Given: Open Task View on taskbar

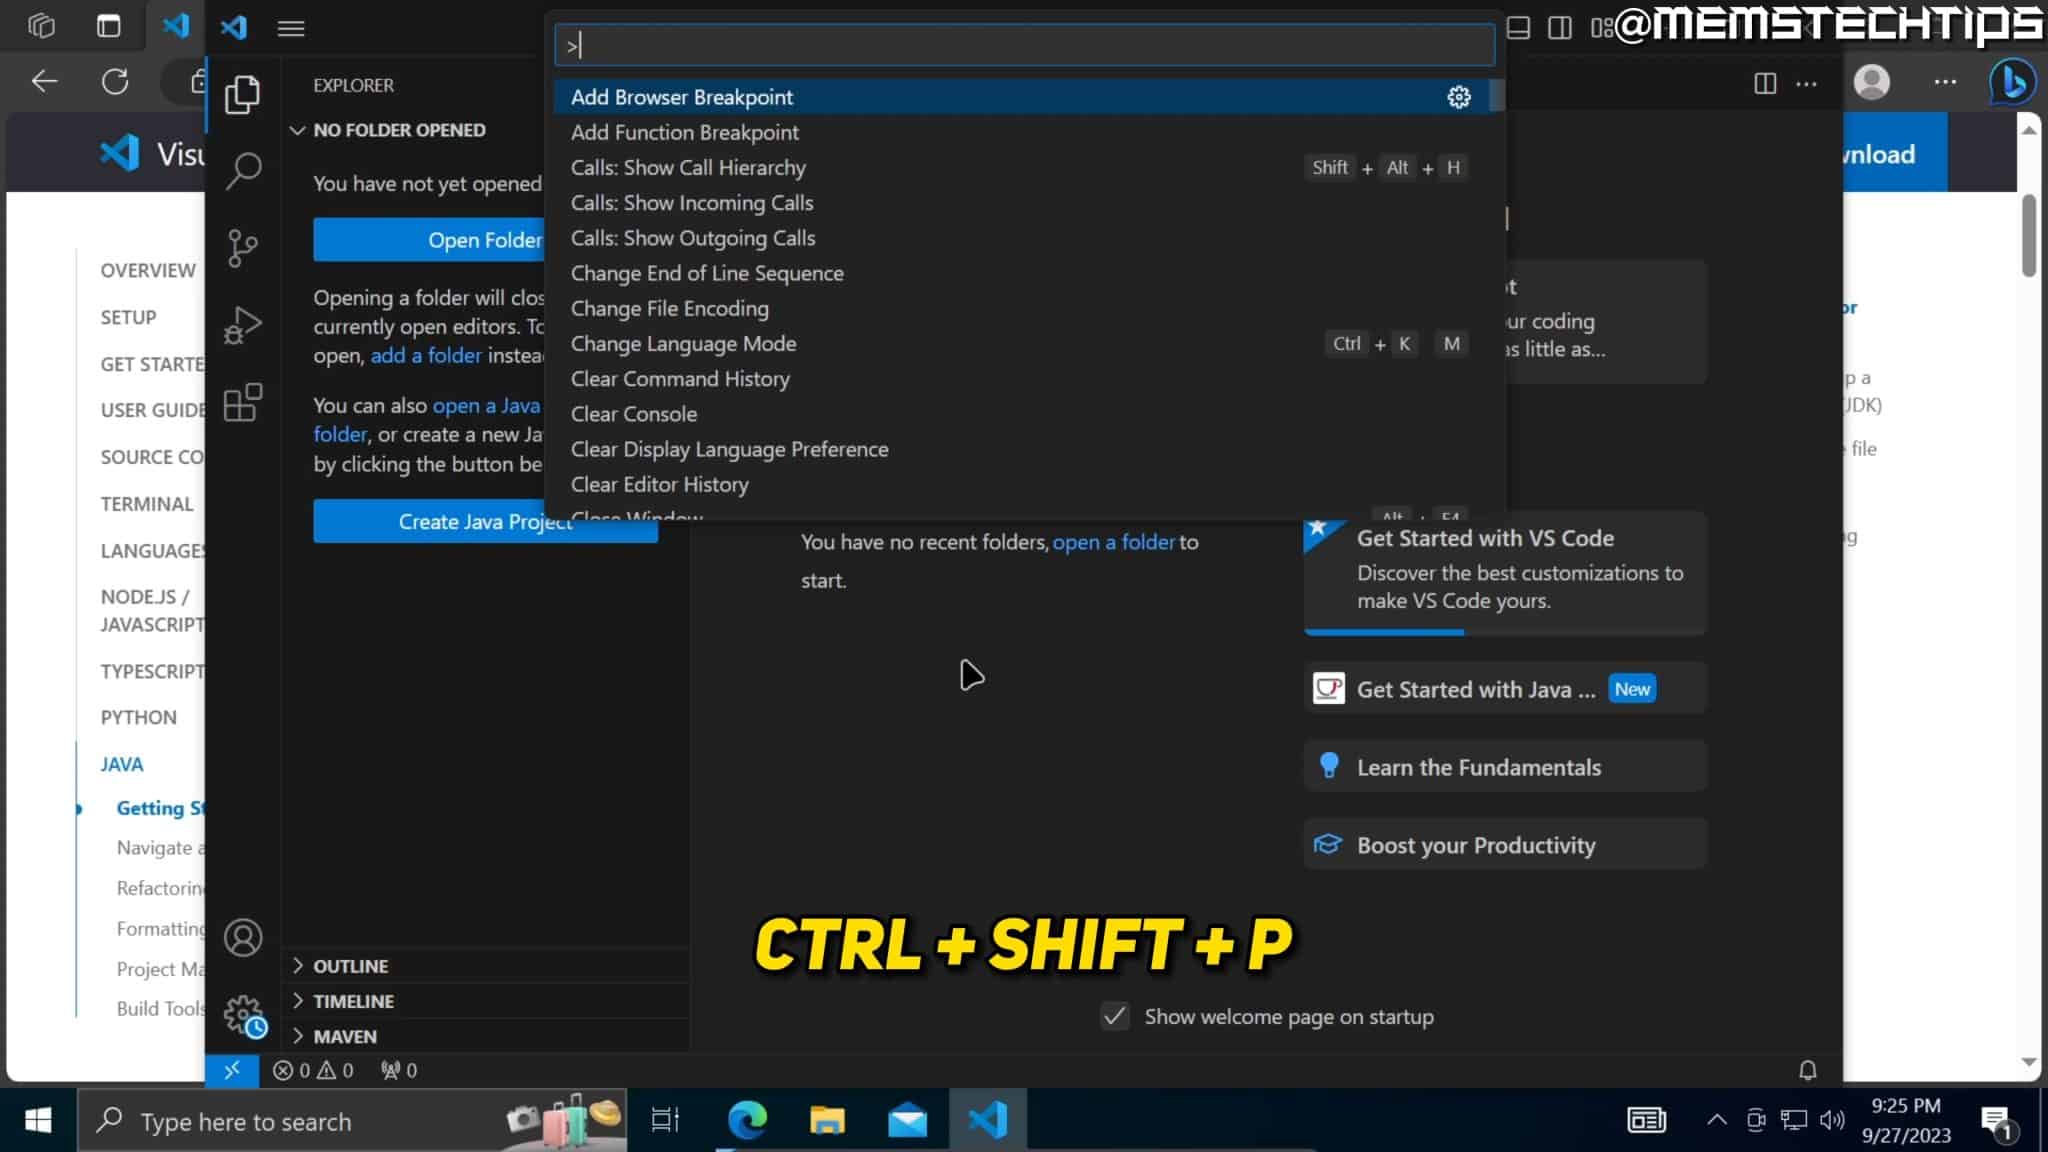Looking at the screenshot, I should (665, 1120).
